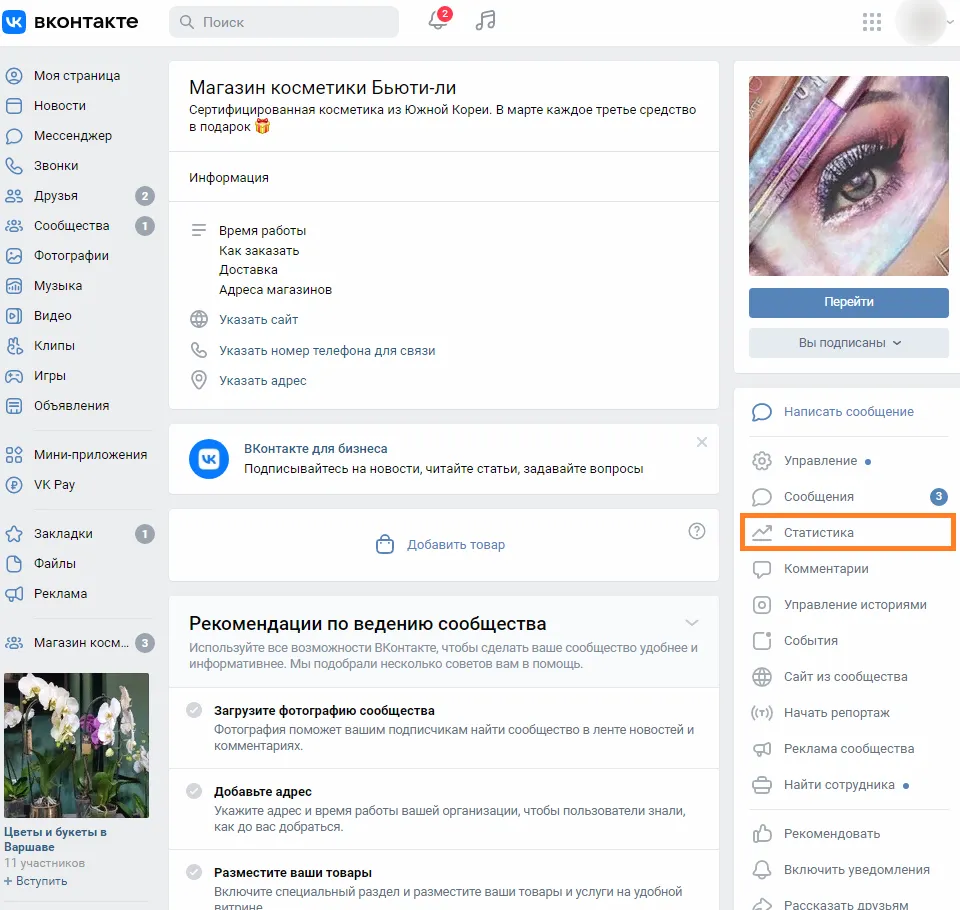
Task: Open community Сообщения with badge 3
Action: tap(849, 497)
